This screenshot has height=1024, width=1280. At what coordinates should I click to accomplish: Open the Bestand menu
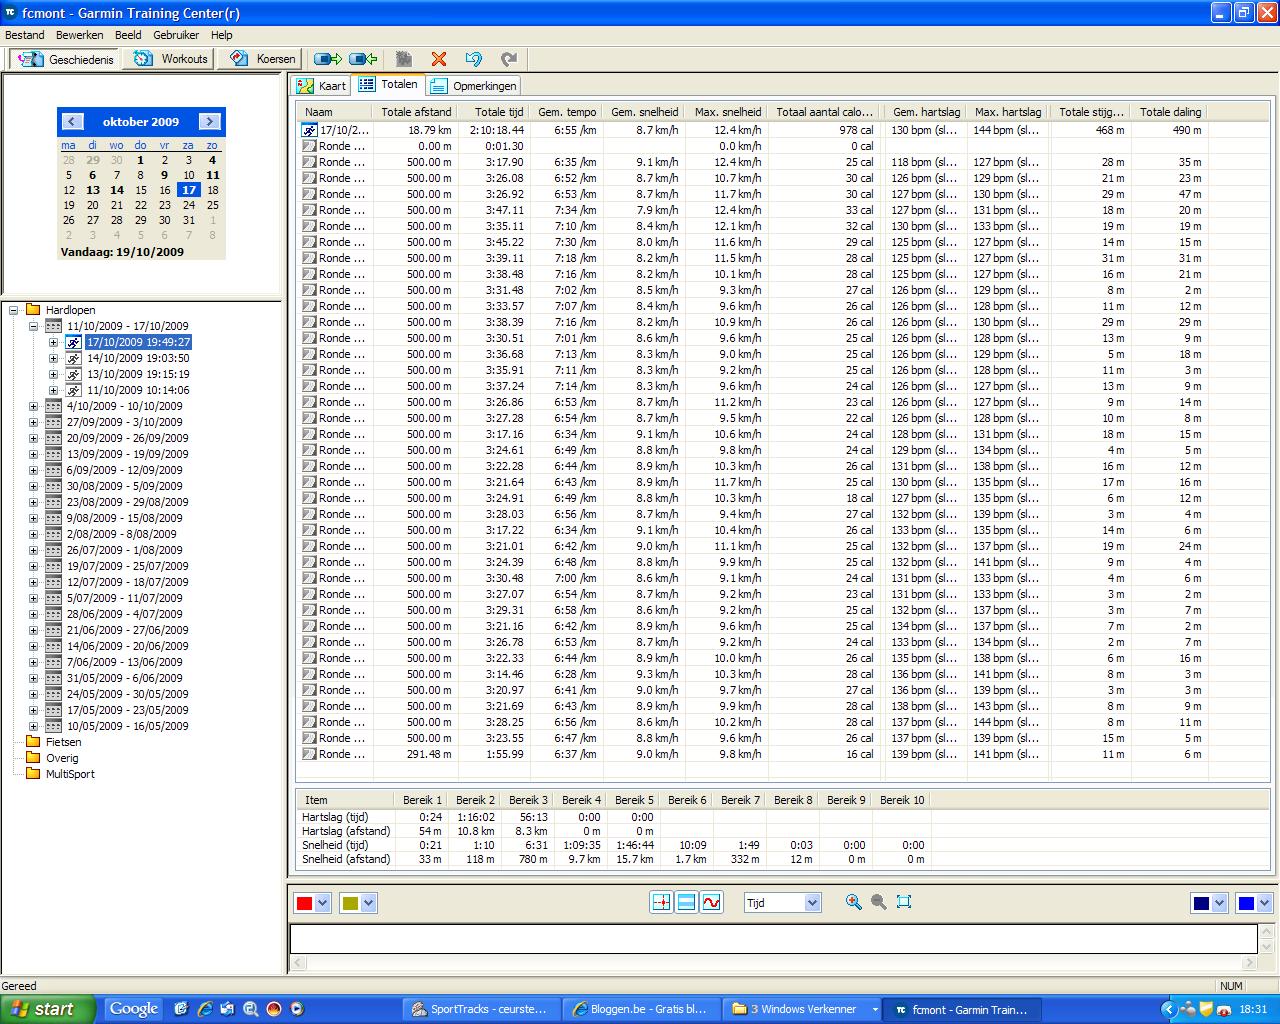(x=25, y=35)
